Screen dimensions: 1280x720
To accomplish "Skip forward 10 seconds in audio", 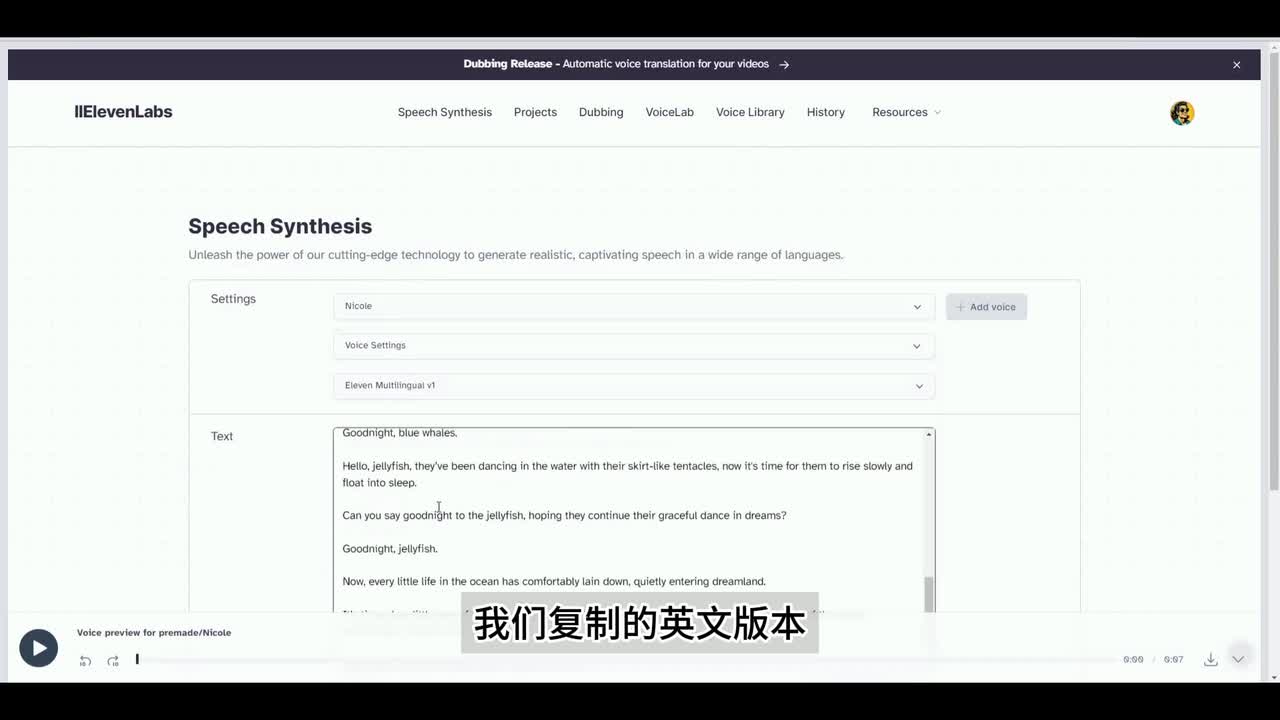I will point(113,661).
